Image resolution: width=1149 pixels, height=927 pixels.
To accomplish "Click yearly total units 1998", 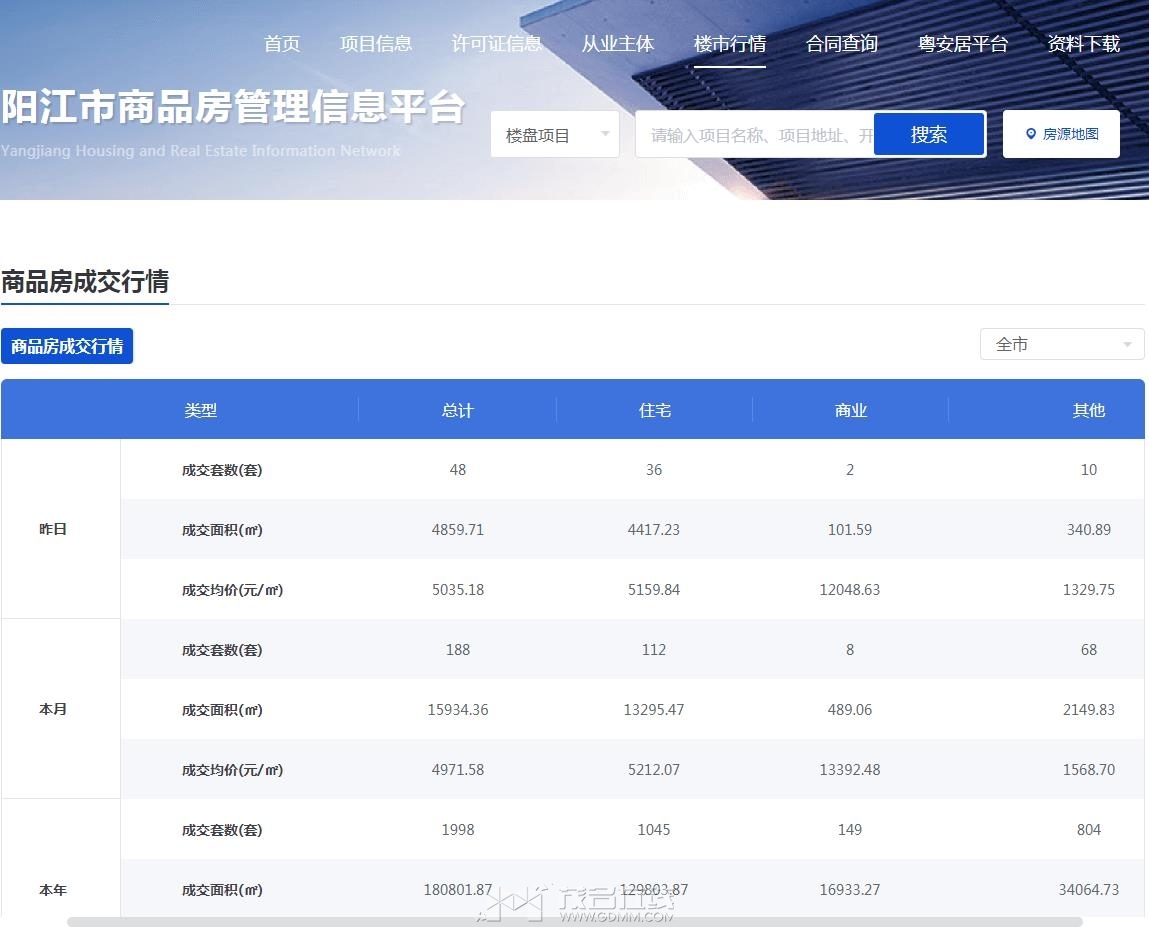I will [x=458, y=830].
